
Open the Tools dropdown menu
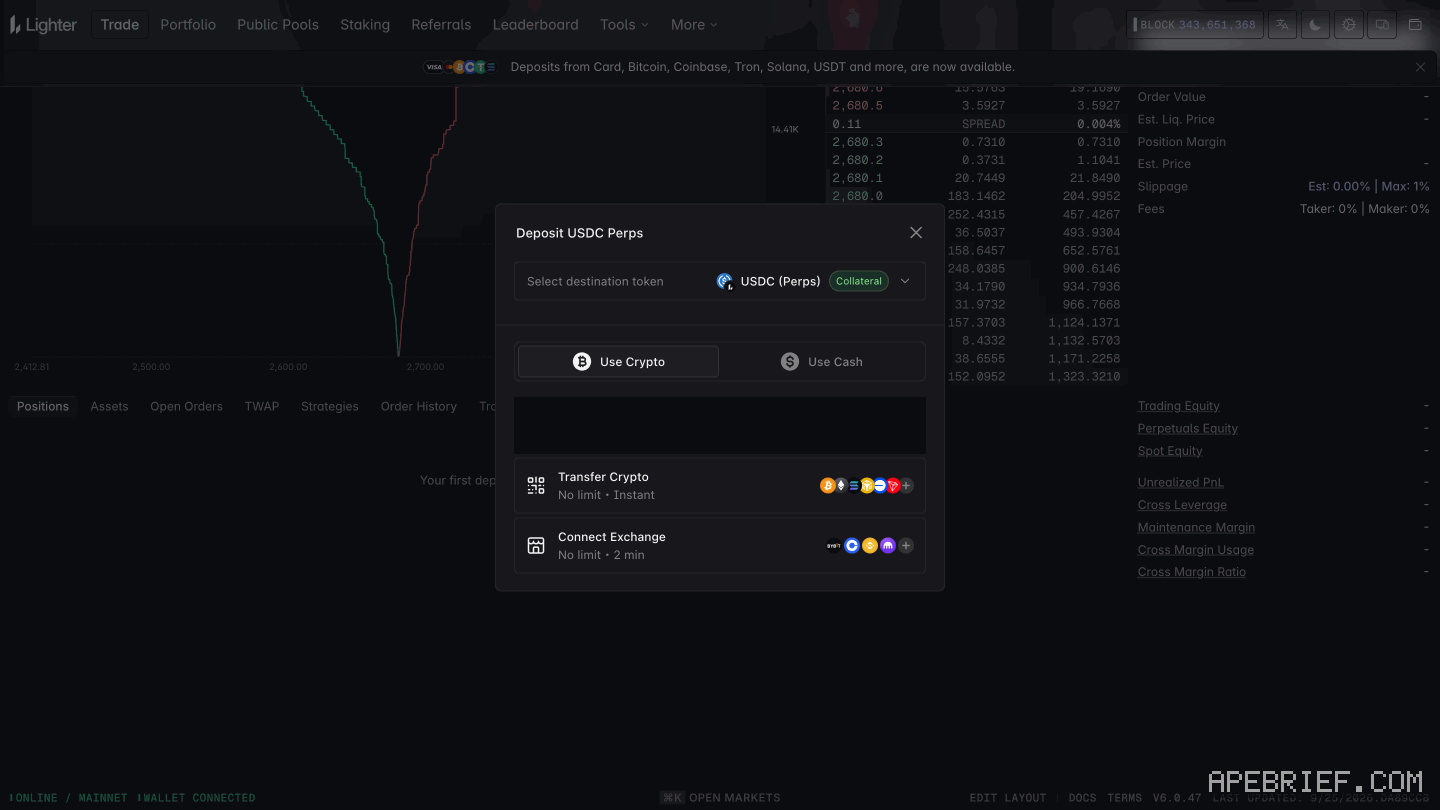click(624, 25)
